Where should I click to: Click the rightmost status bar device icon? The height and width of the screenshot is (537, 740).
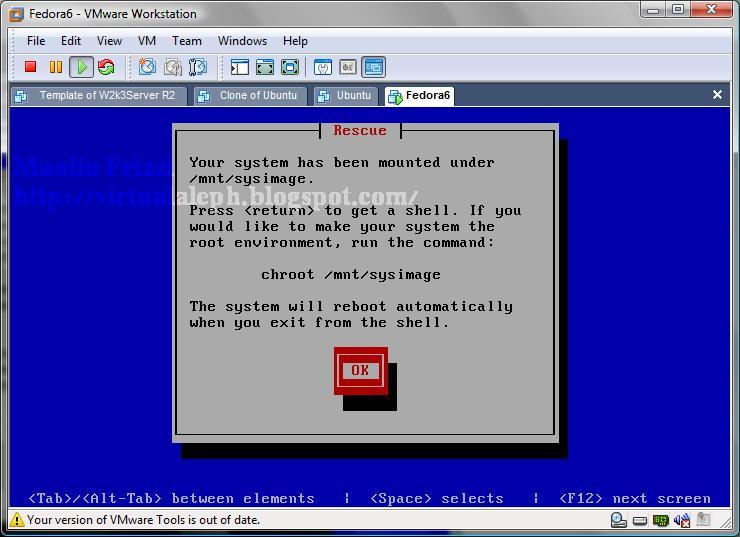click(703, 520)
